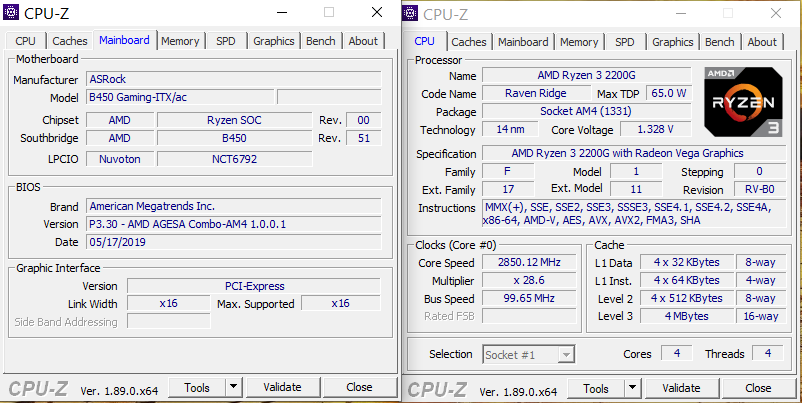Click L1 Data 4 x 32 KBytes field

(686, 262)
